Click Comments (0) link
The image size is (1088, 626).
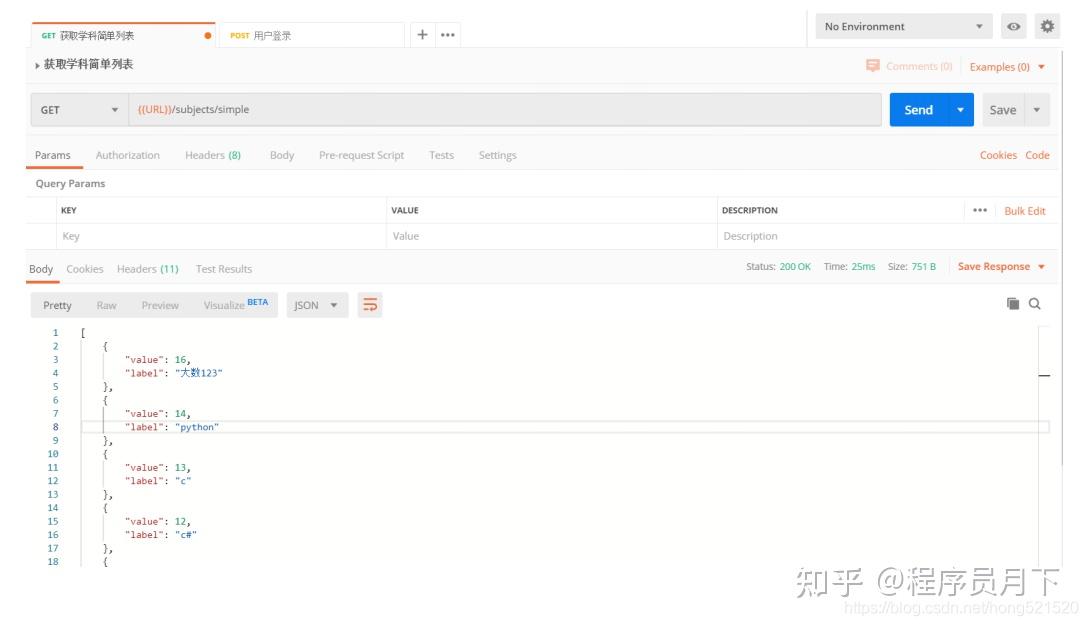(919, 66)
